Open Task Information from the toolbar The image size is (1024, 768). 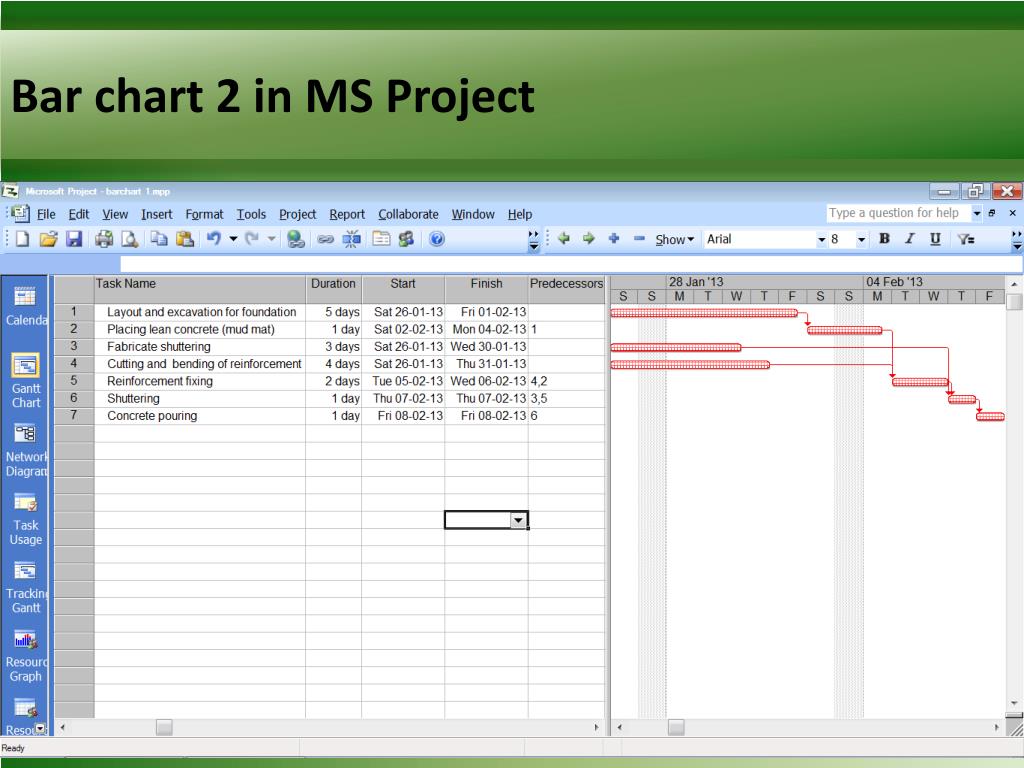pos(381,239)
